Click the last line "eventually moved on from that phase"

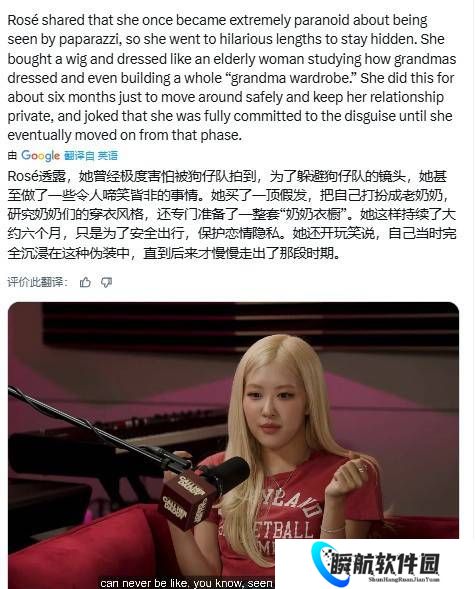124,135
